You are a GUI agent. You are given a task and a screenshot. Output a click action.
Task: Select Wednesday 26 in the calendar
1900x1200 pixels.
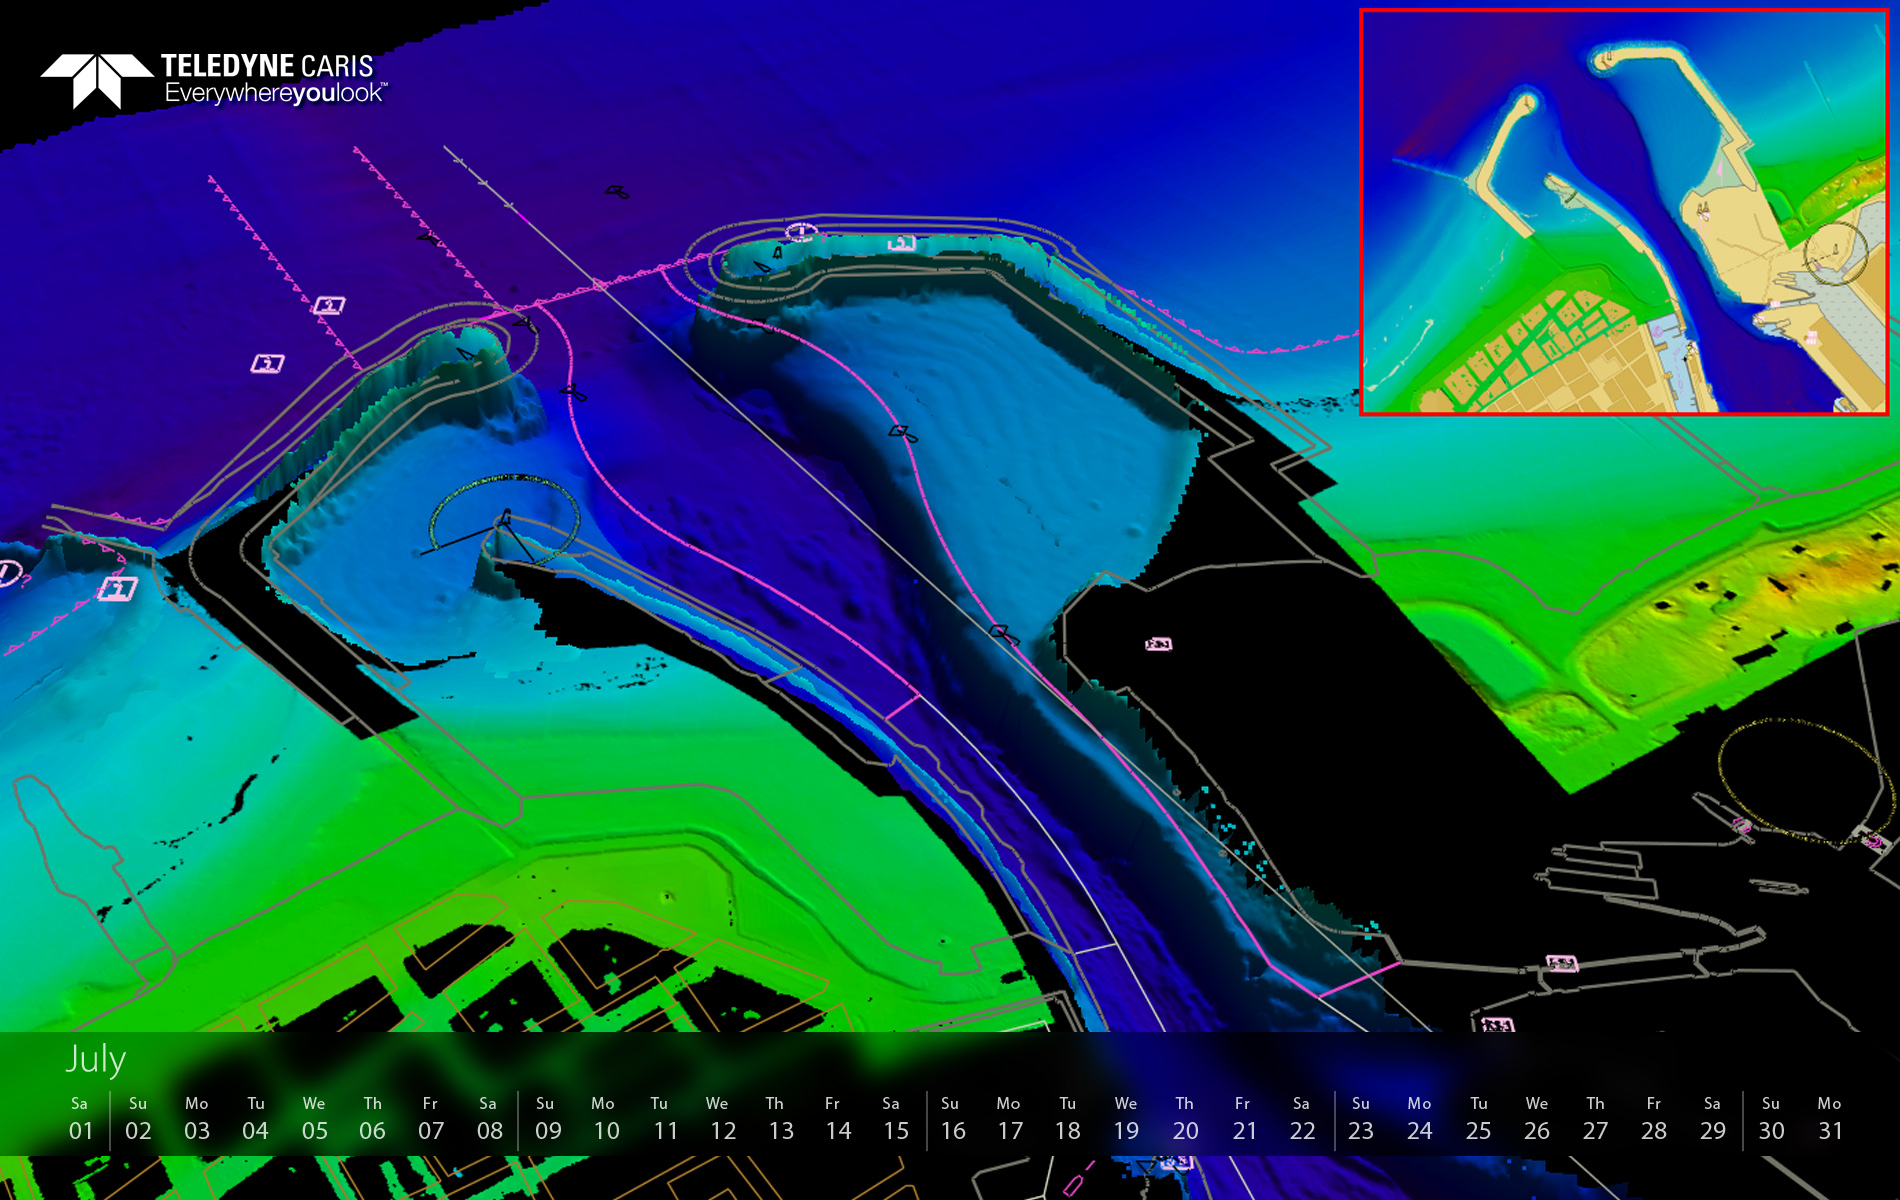coord(1537,1119)
